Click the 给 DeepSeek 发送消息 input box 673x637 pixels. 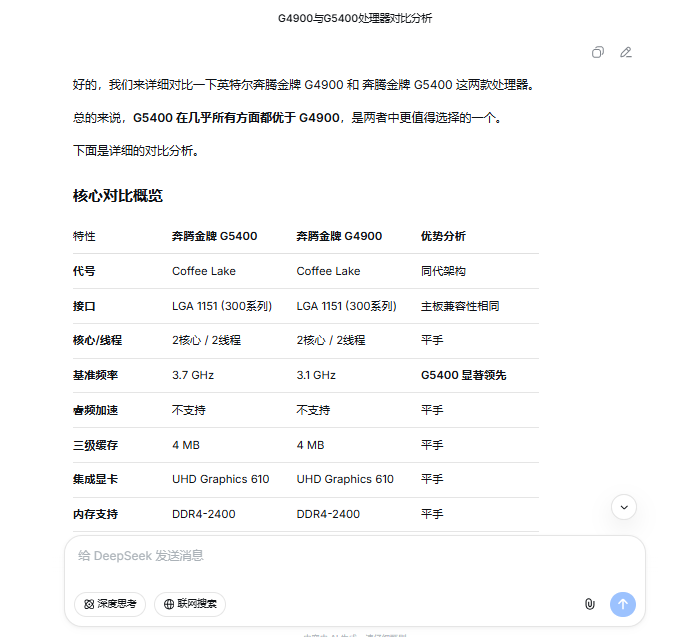coord(354,556)
